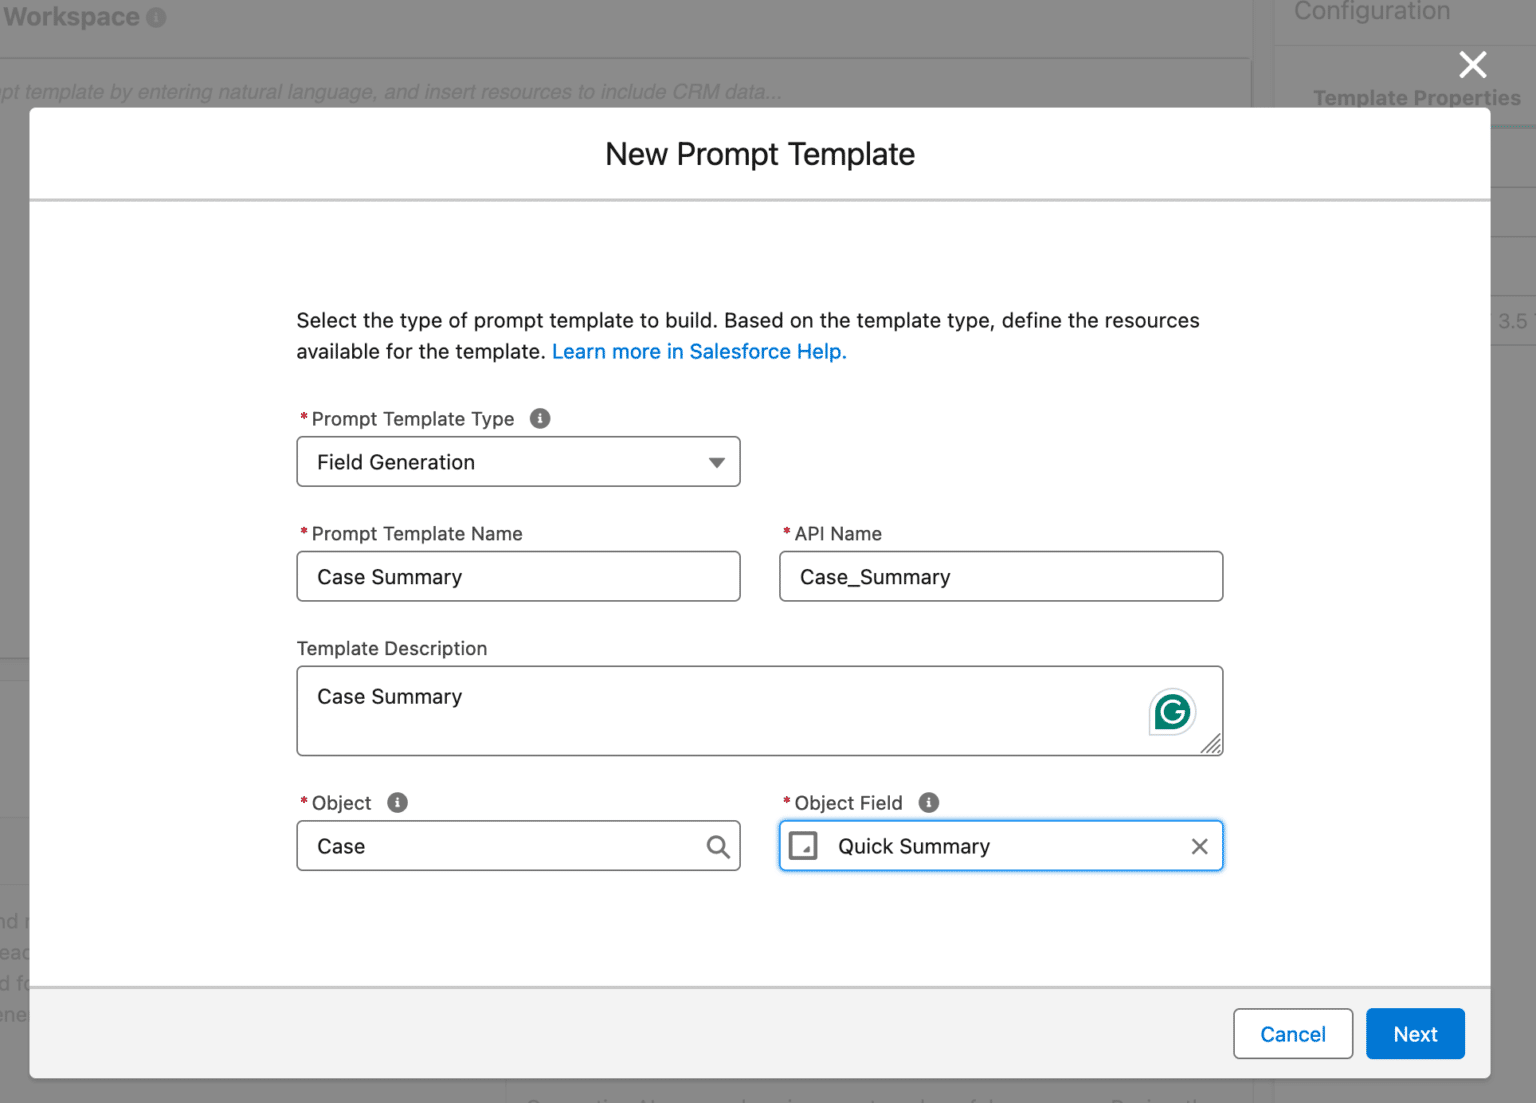
Task: Click the Configuration panel heading
Action: pos(1372,11)
